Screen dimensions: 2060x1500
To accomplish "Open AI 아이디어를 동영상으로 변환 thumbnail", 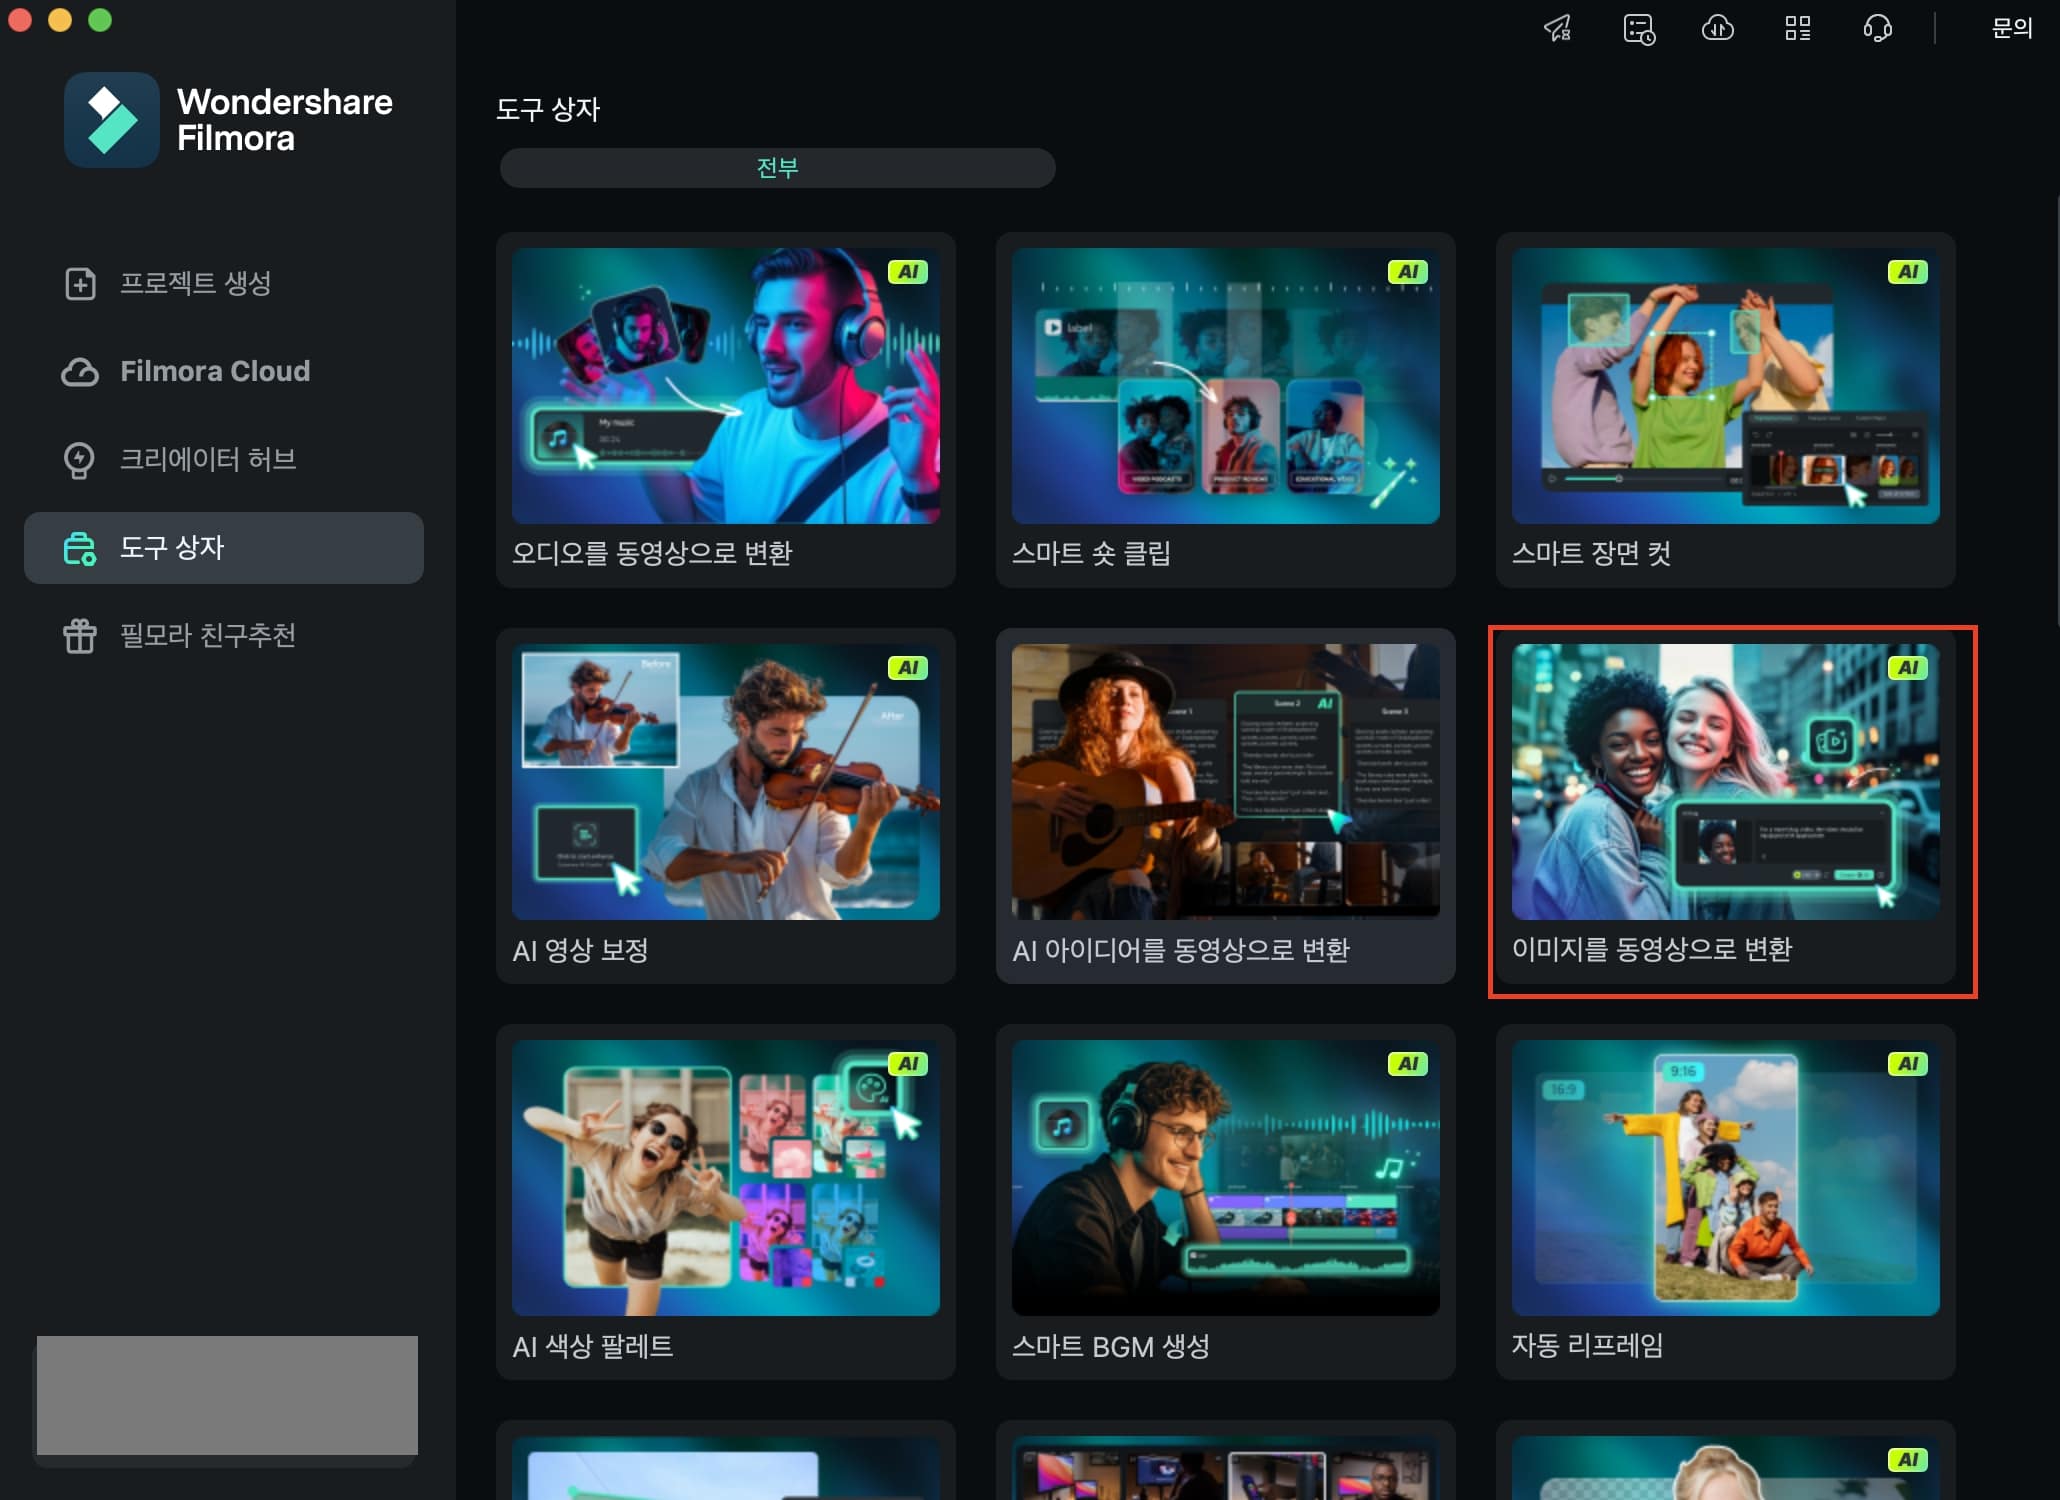I will click(1226, 782).
